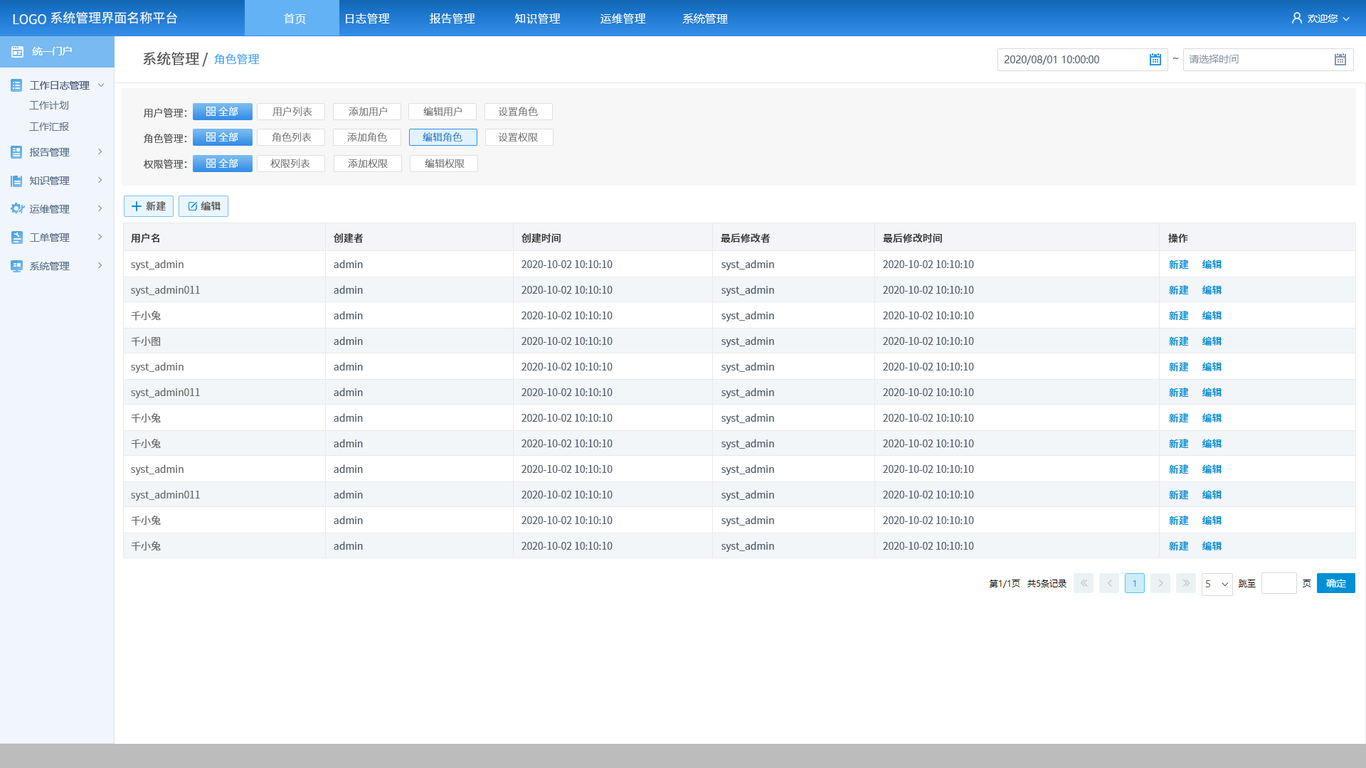Select the 设置角色 filter
1366x768 pixels.
(518, 112)
